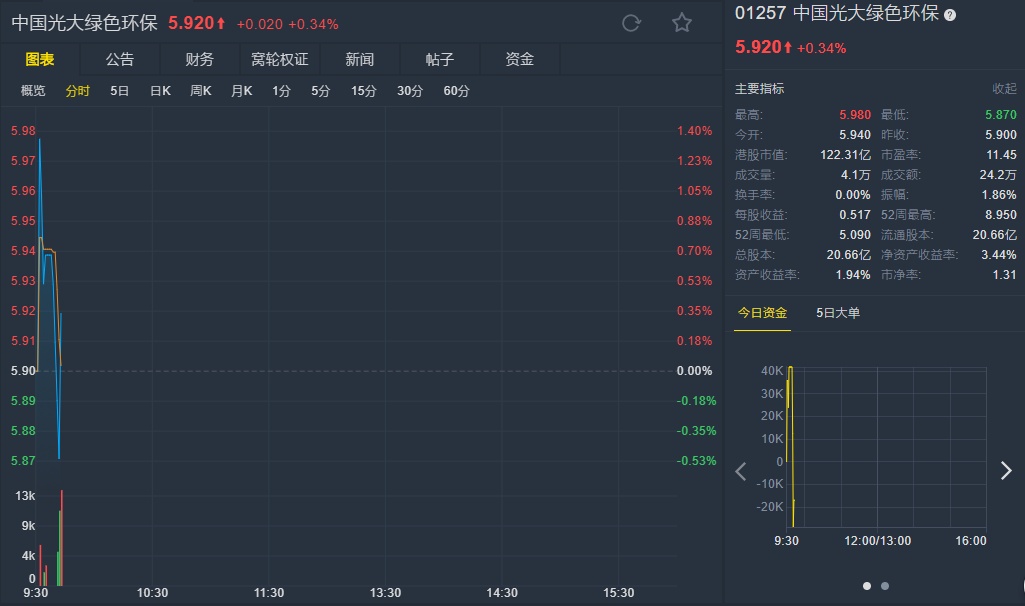Select the second pagination dot
The width and height of the screenshot is (1025, 606).
point(885,586)
